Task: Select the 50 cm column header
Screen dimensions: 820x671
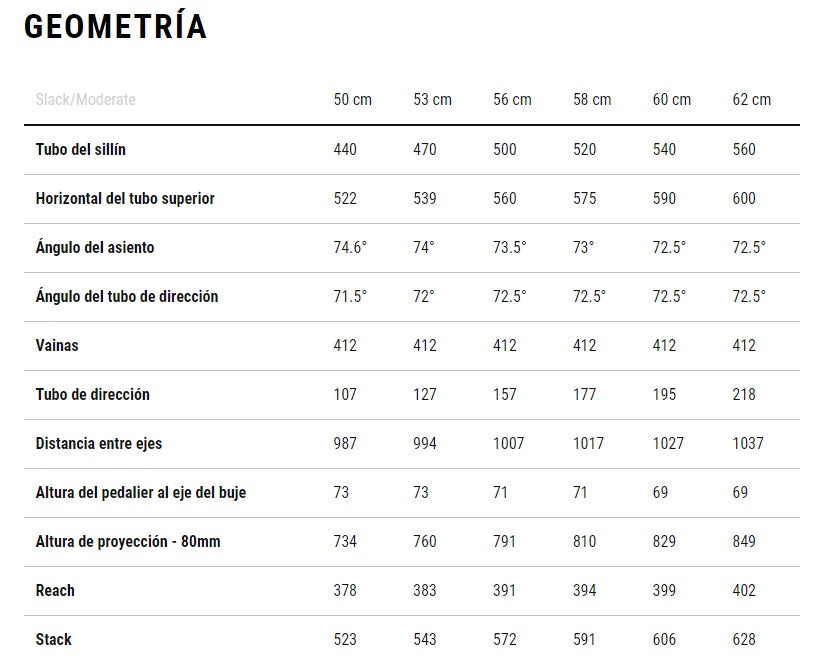Action: click(352, 99)
